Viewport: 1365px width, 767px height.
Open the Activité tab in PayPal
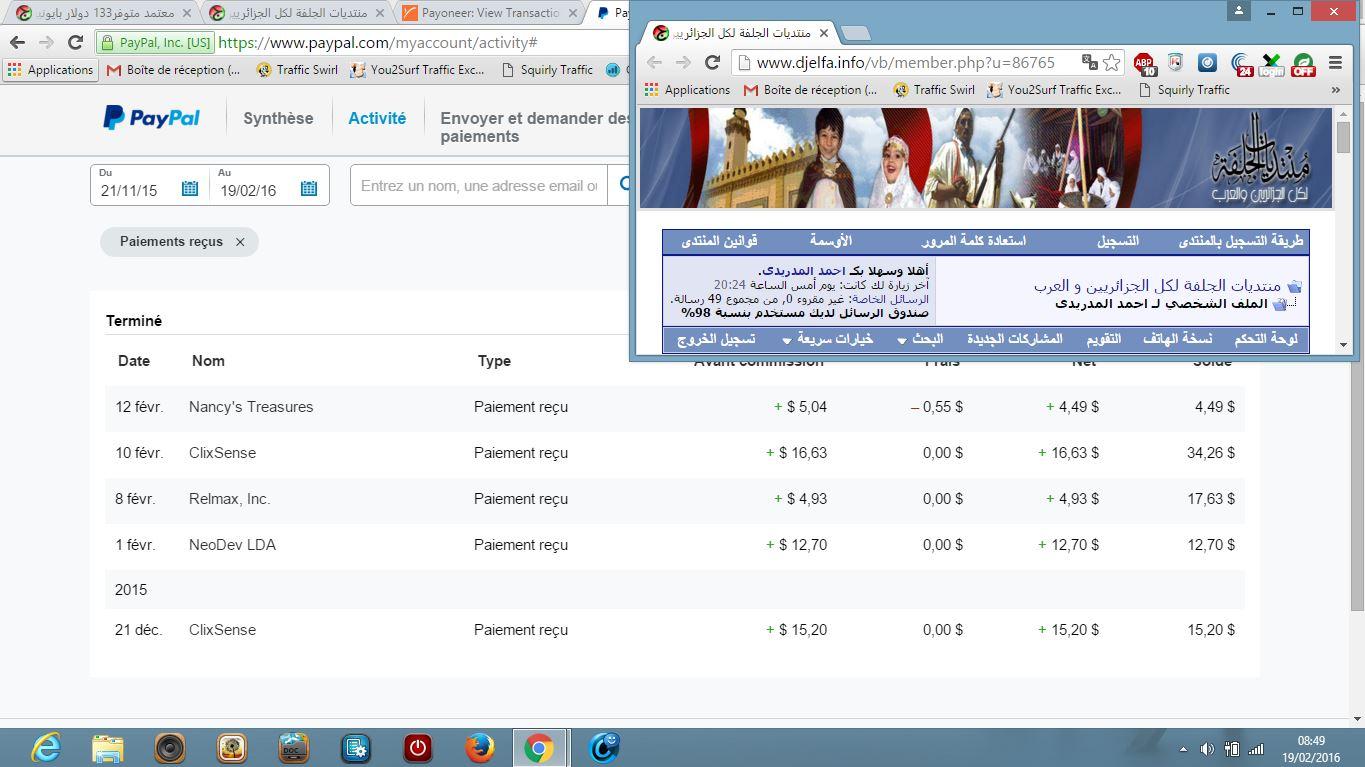pyautogui.click(x=377, y=118)
